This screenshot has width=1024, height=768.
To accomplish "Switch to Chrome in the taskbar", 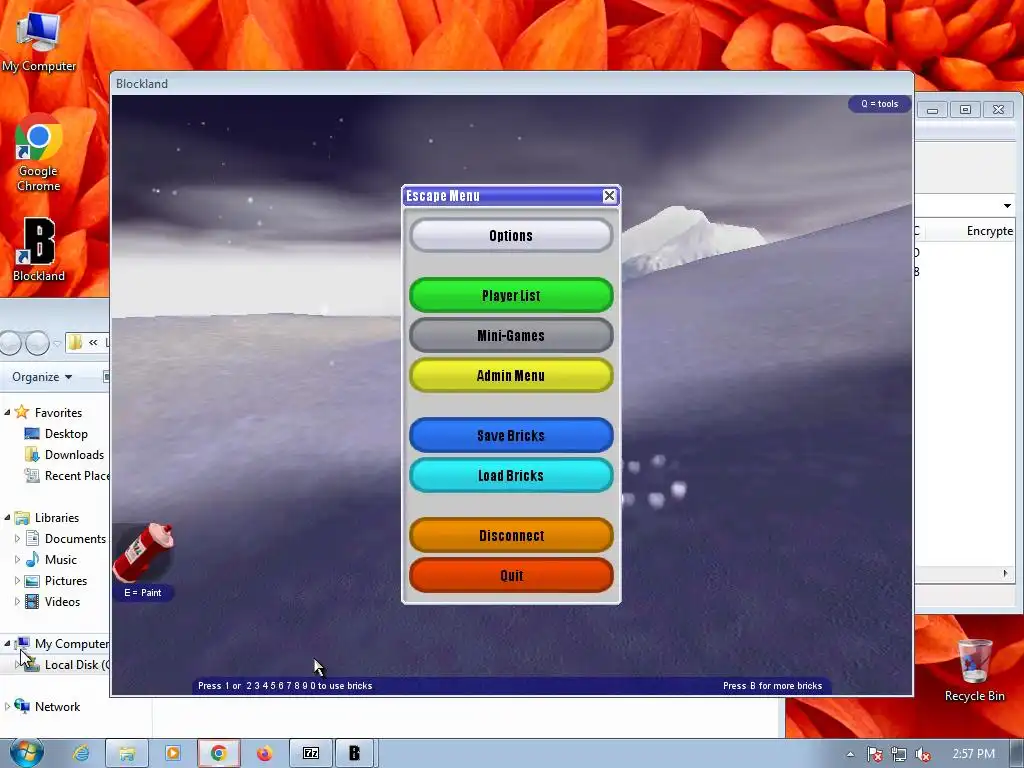I will 219,753.
